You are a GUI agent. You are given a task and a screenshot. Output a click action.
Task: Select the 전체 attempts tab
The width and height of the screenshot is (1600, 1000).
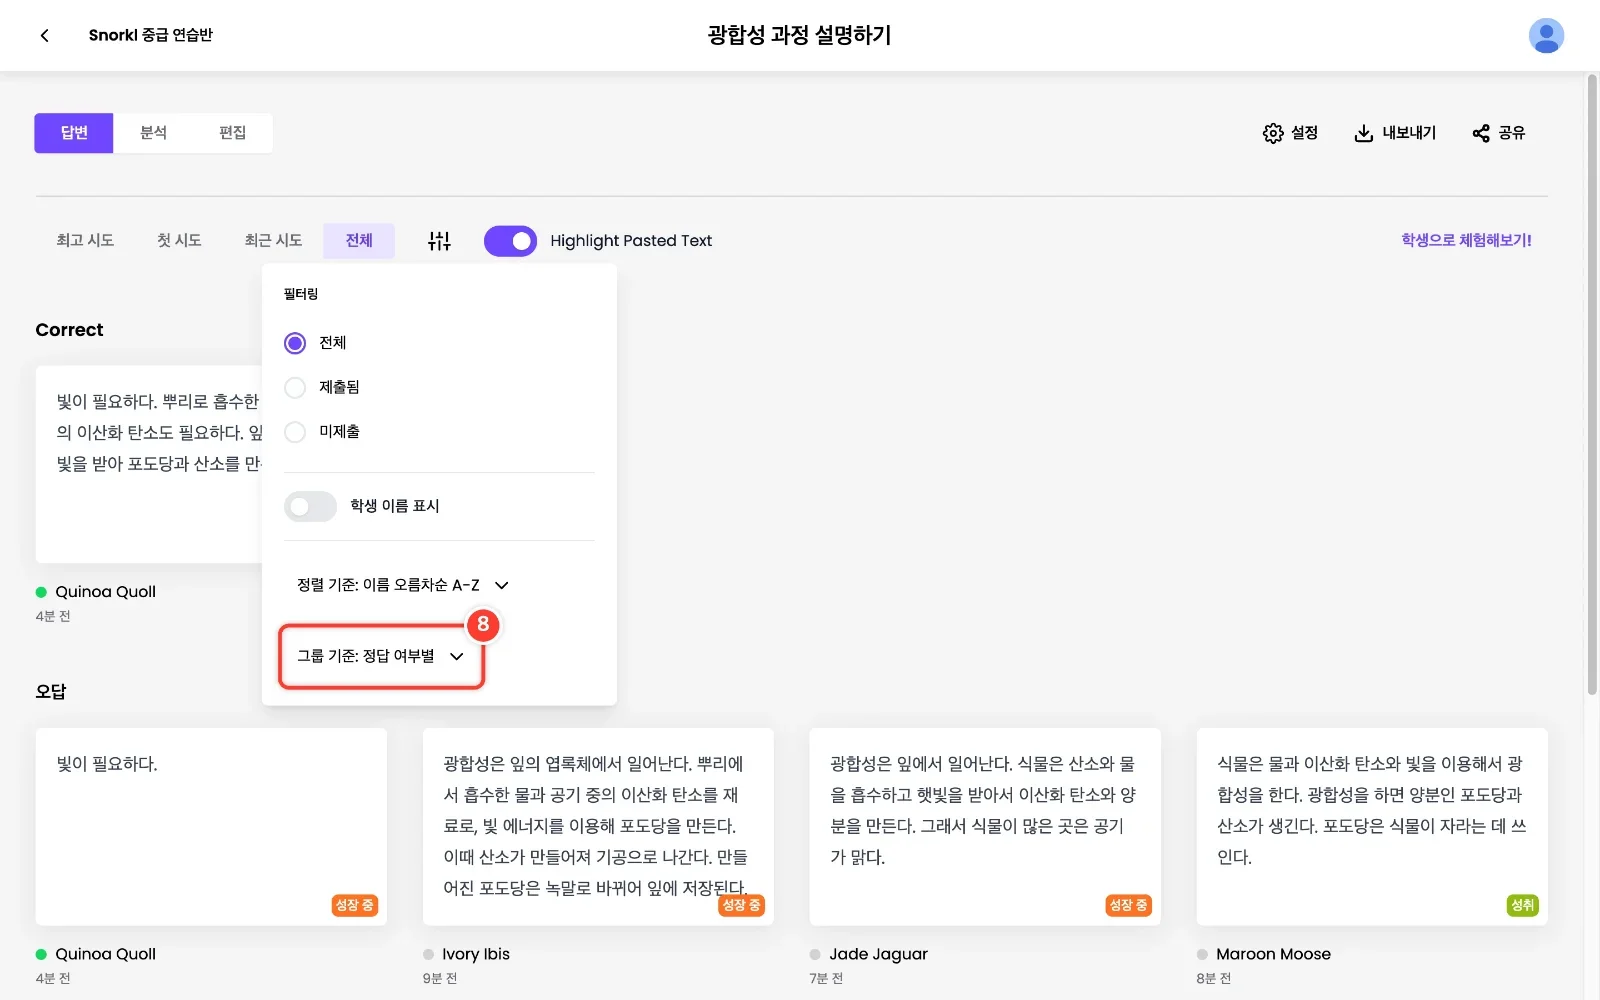359,241
